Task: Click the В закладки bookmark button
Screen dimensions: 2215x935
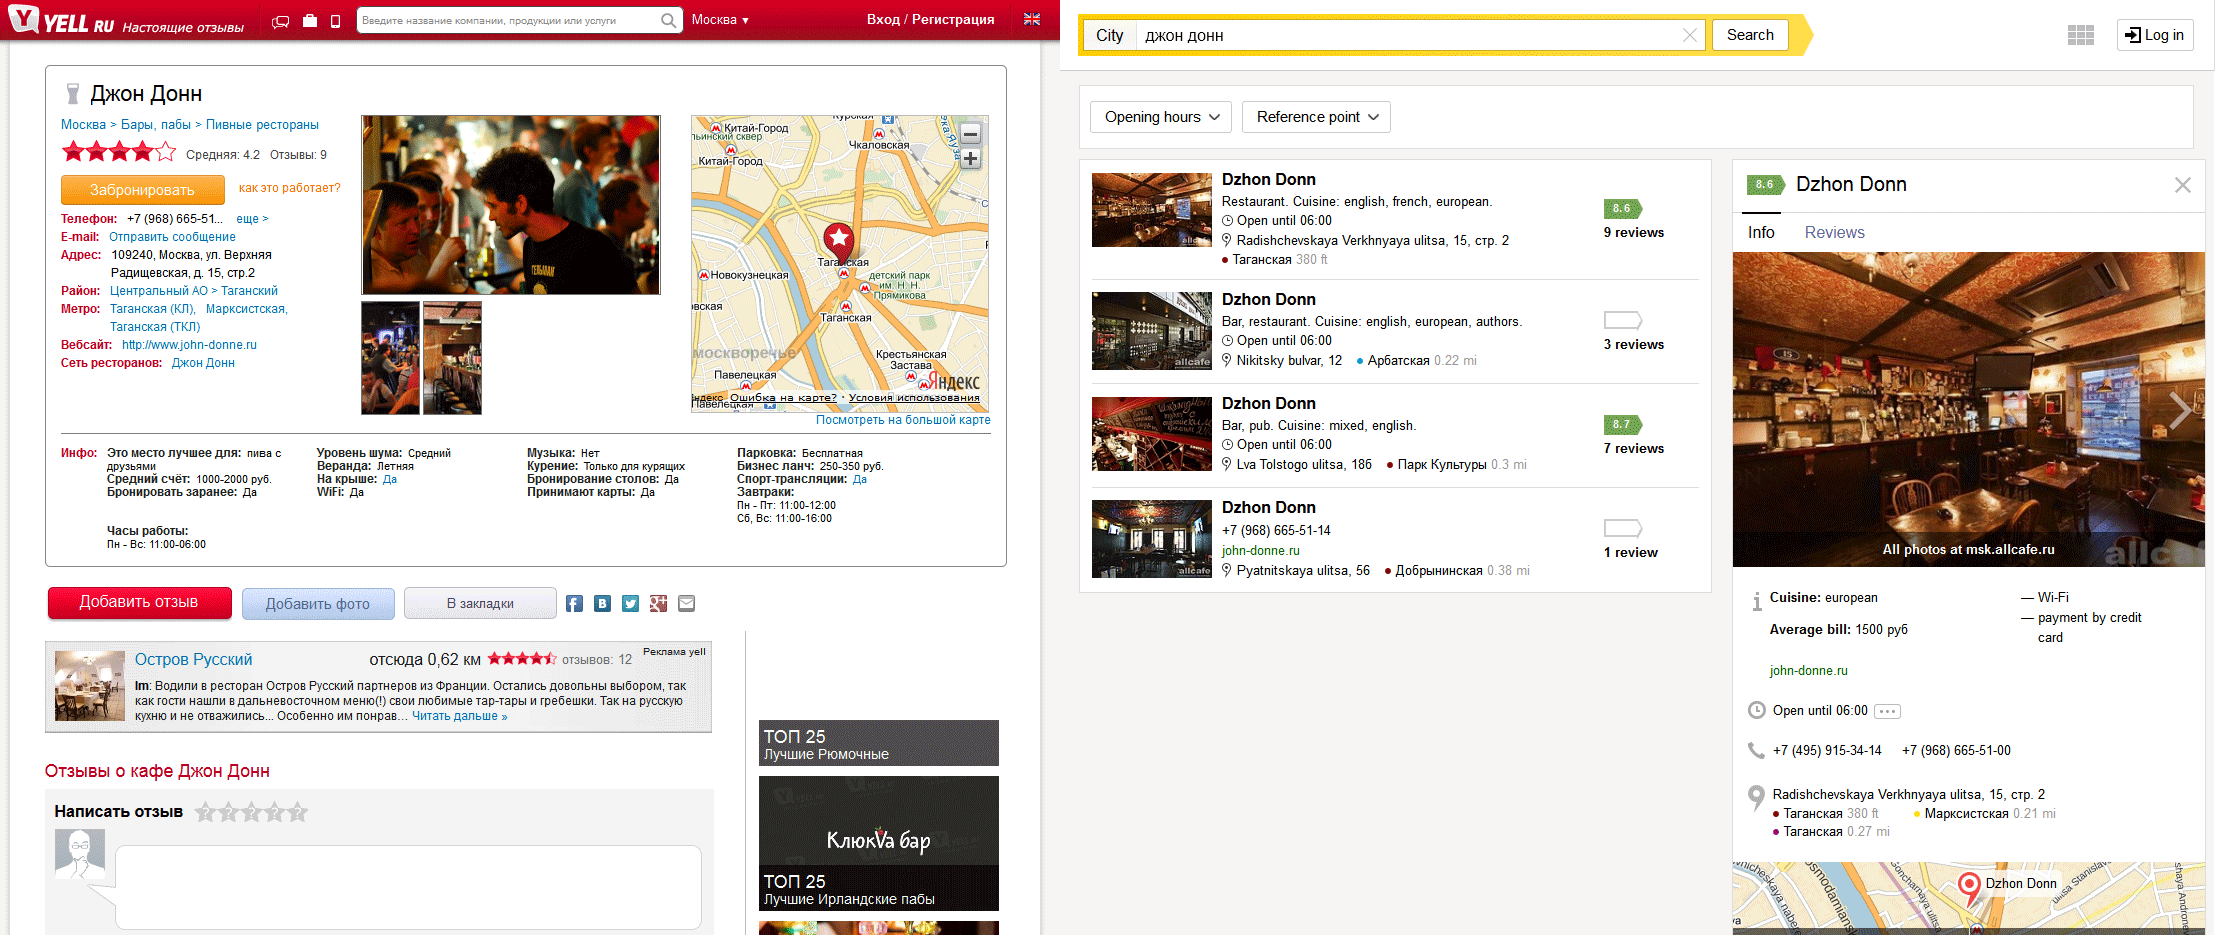Action: pos(480,603)
